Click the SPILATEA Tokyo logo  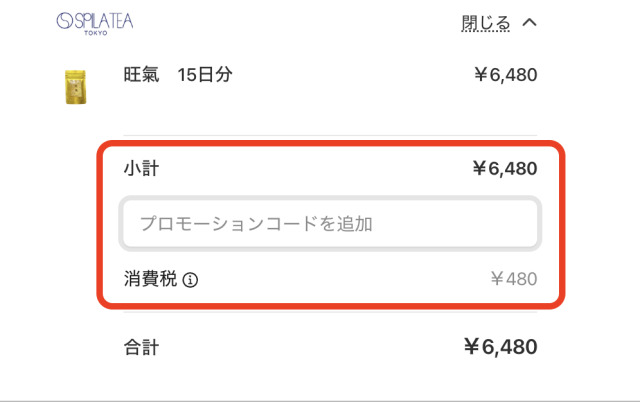[95, 23]
